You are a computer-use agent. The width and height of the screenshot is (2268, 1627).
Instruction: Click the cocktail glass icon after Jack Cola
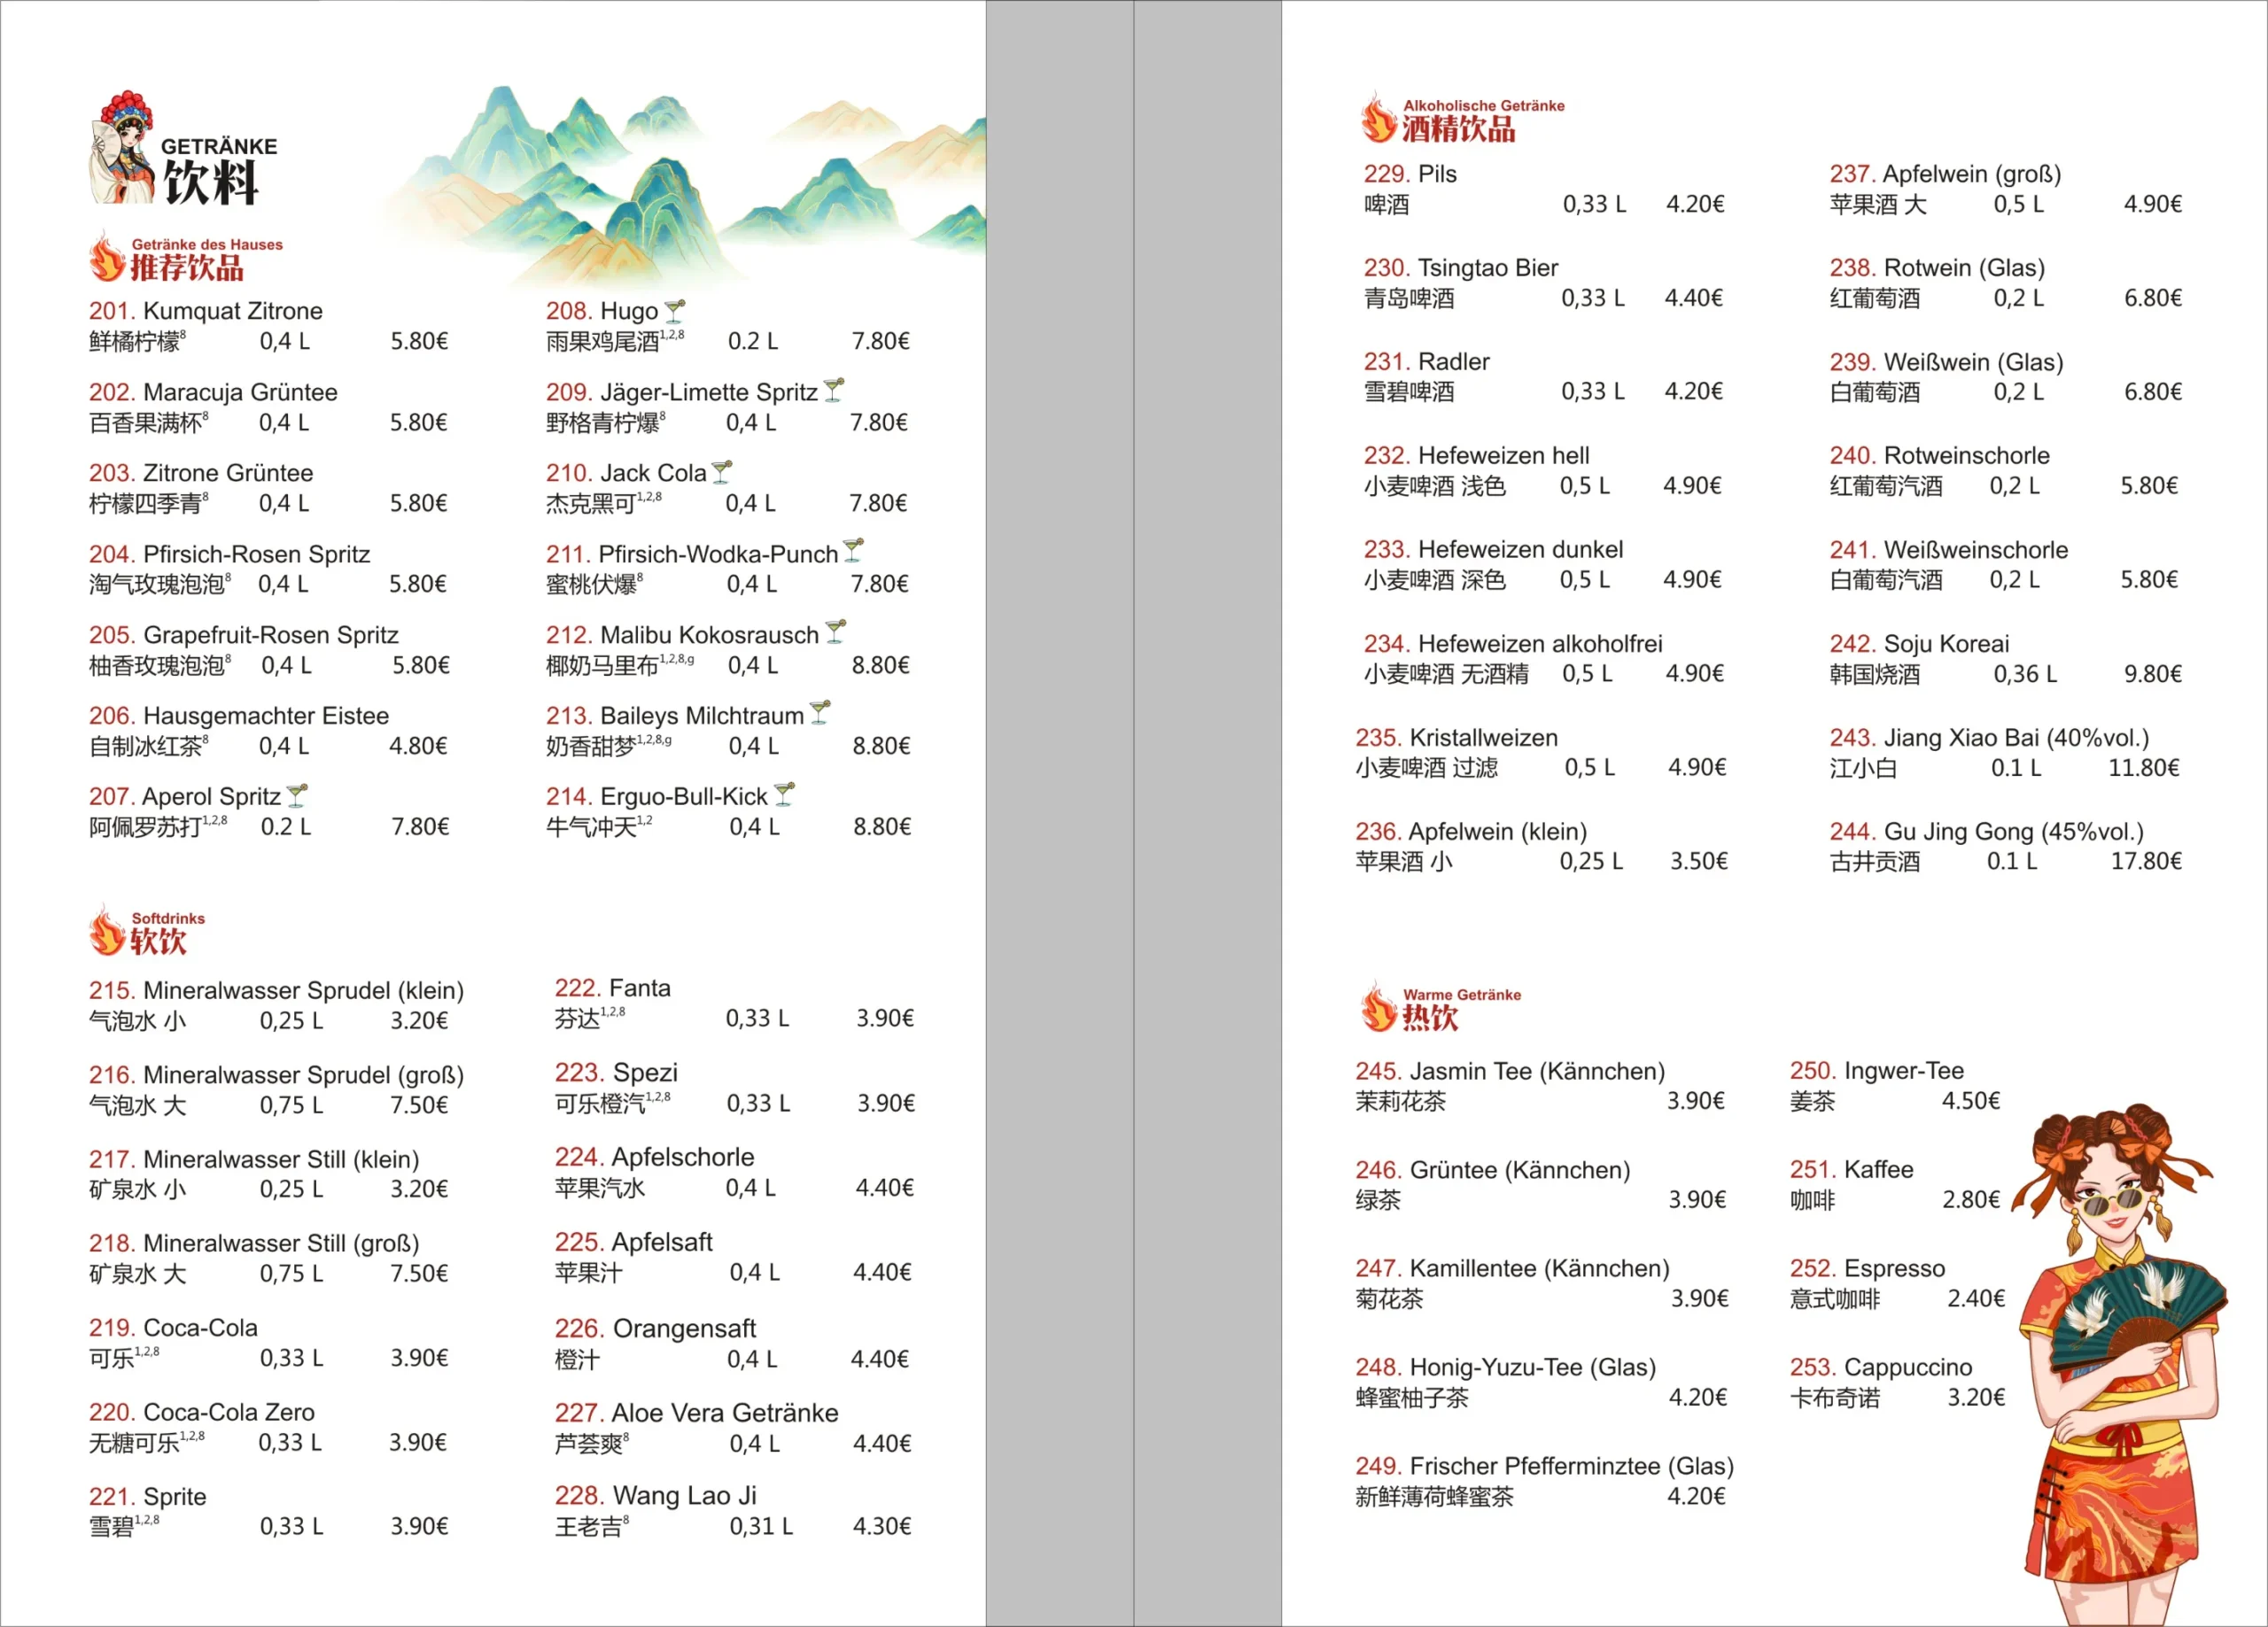point(722,472)
